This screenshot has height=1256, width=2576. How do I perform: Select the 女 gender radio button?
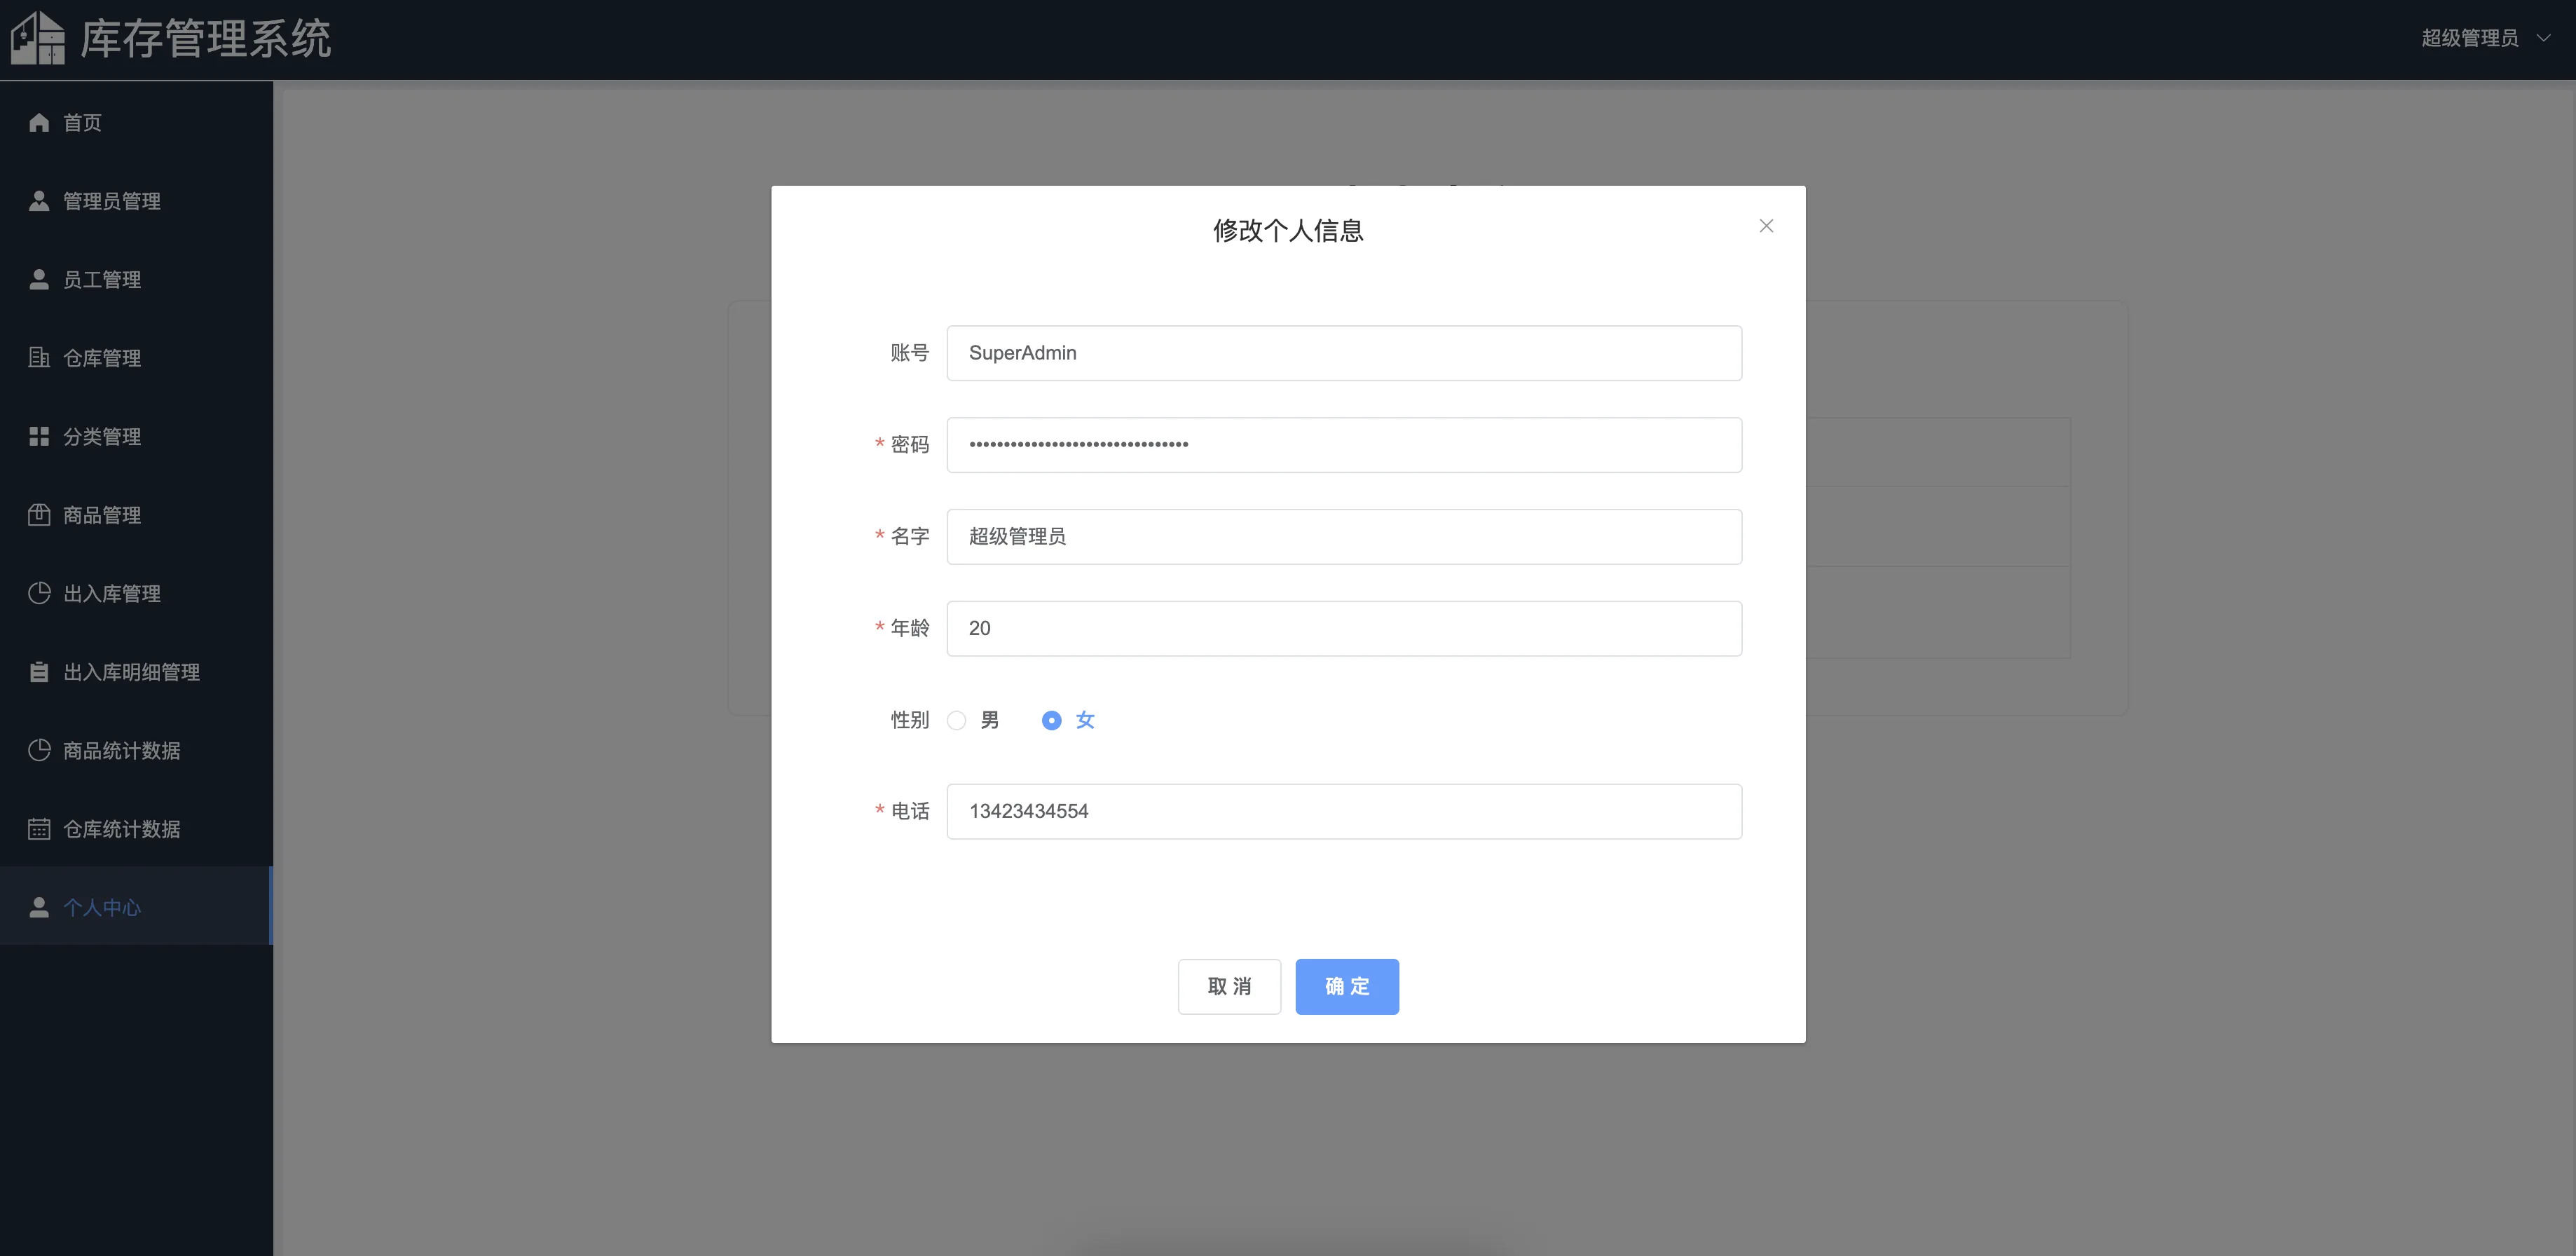(x=1051, y=720)
